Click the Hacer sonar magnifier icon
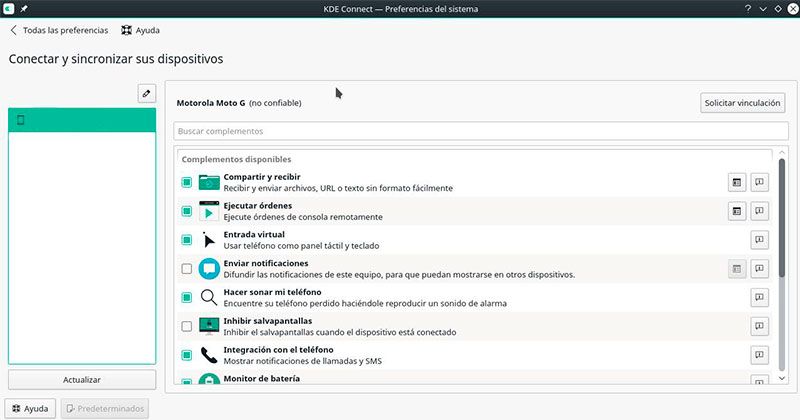This screenshot has height=420, width=800. click(209, 297)
